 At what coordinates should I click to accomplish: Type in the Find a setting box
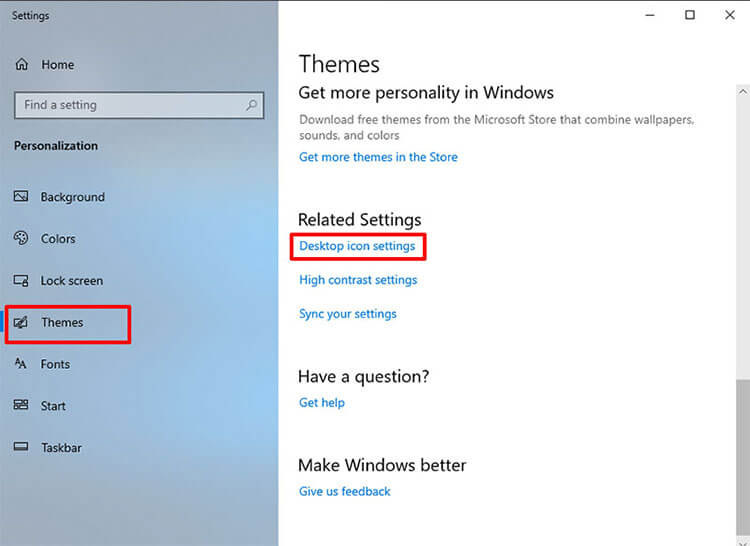point(130,105)
